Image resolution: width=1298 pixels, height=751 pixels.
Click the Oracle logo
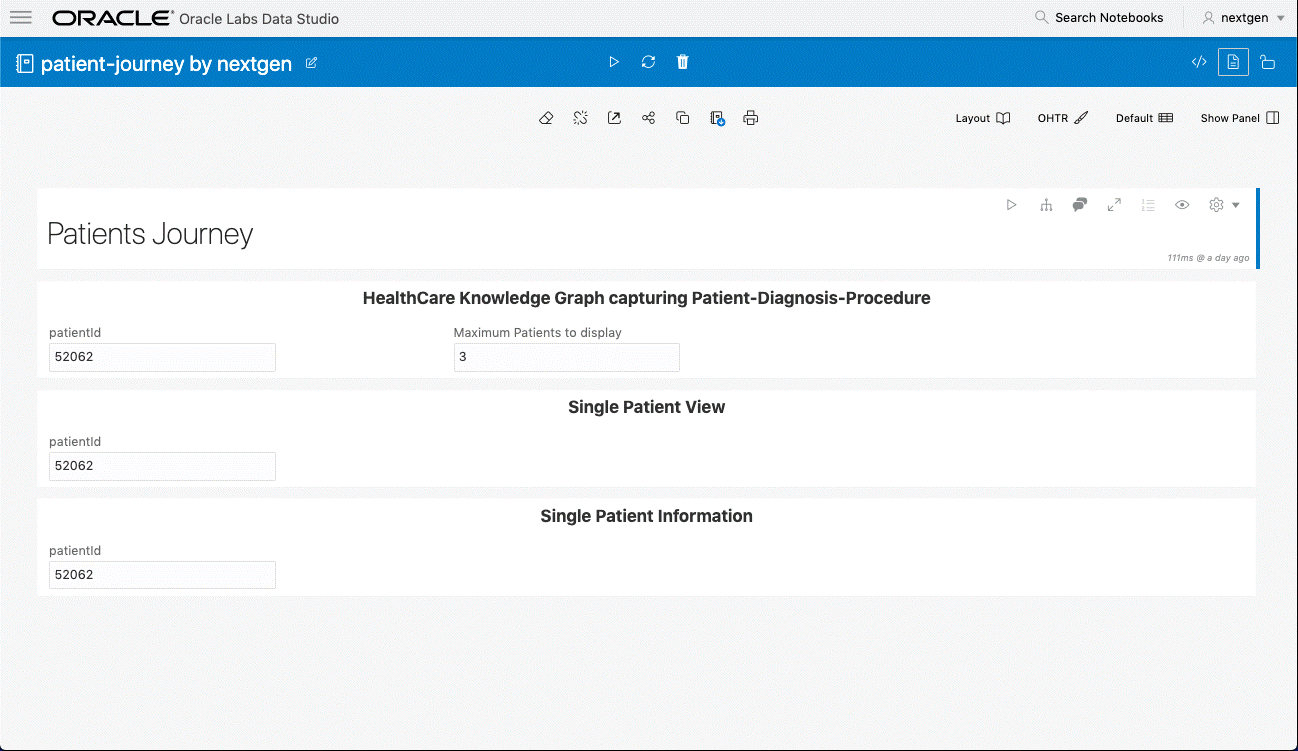click(x=112, y=18)
